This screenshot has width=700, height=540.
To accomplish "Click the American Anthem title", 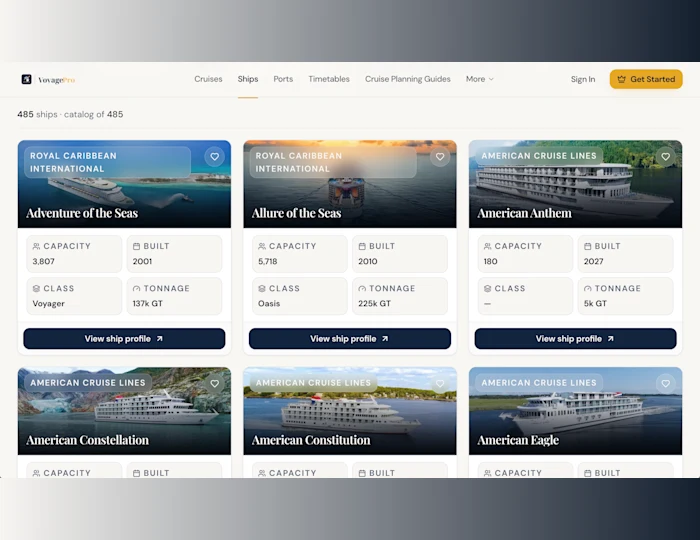I will tap(524, 213).
